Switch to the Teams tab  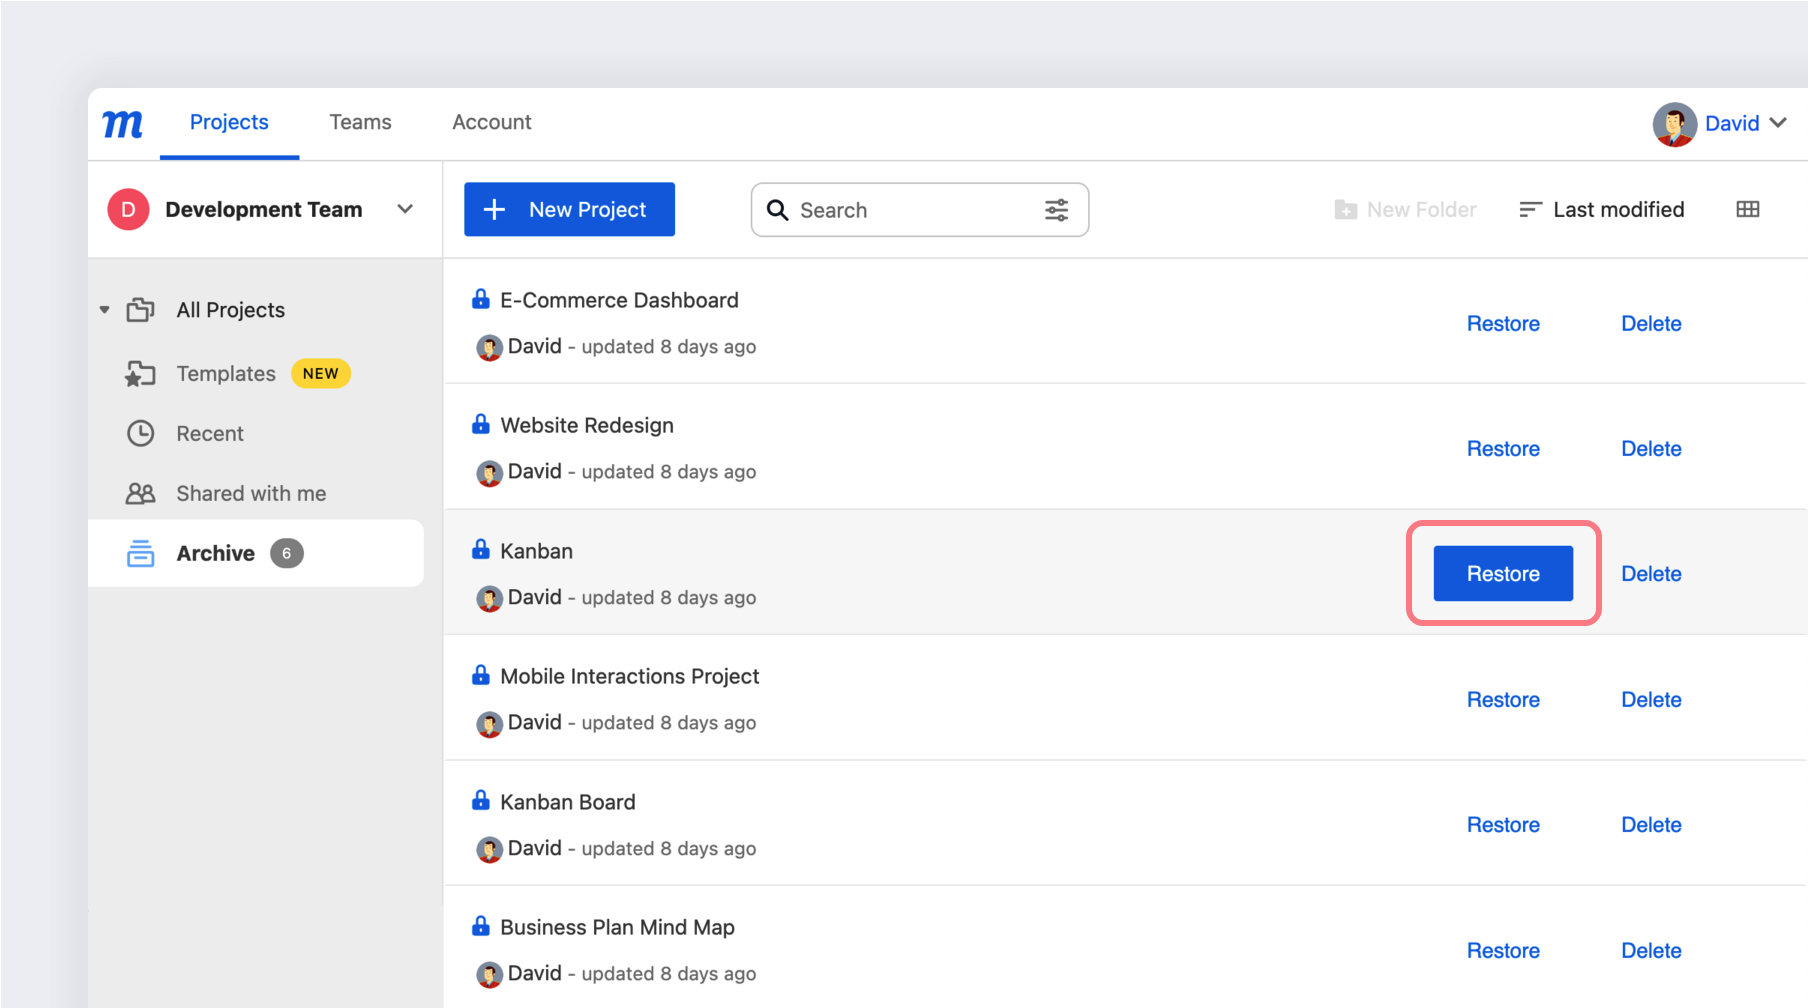coord(360,121)
